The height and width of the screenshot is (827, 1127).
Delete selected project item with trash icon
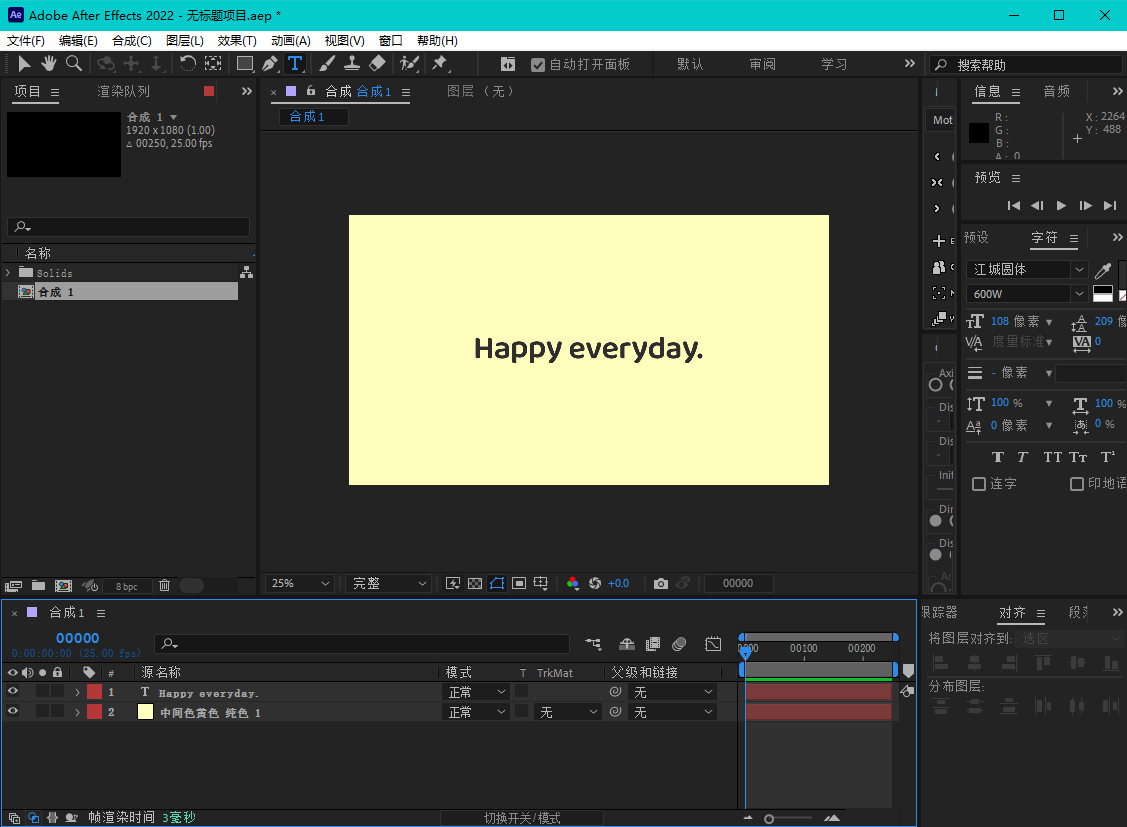[x=165, y=586]
